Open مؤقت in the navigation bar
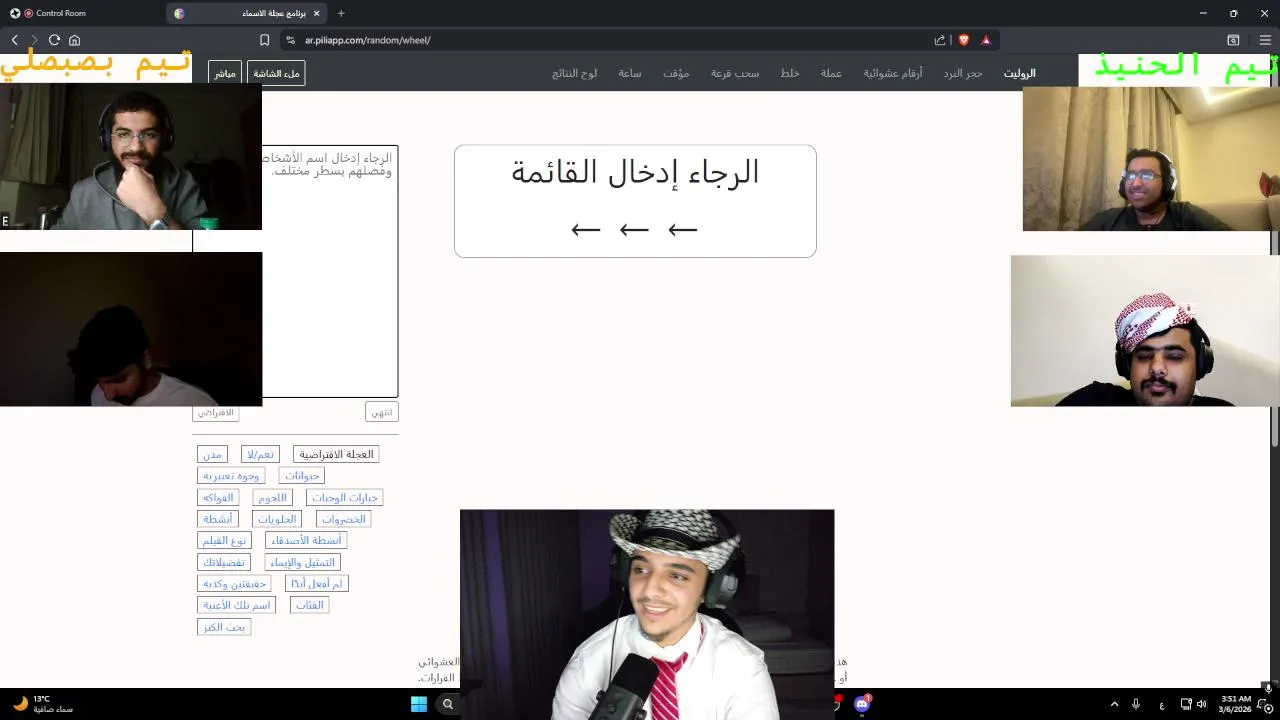Image resolution: width=1280 pixels, height=720 pixels. [676, 73]
